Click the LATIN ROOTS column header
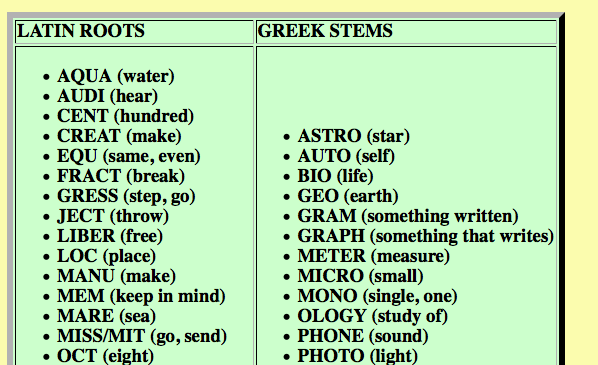The image size is (598, 365). pyautogui.click(x=81, y=31)
